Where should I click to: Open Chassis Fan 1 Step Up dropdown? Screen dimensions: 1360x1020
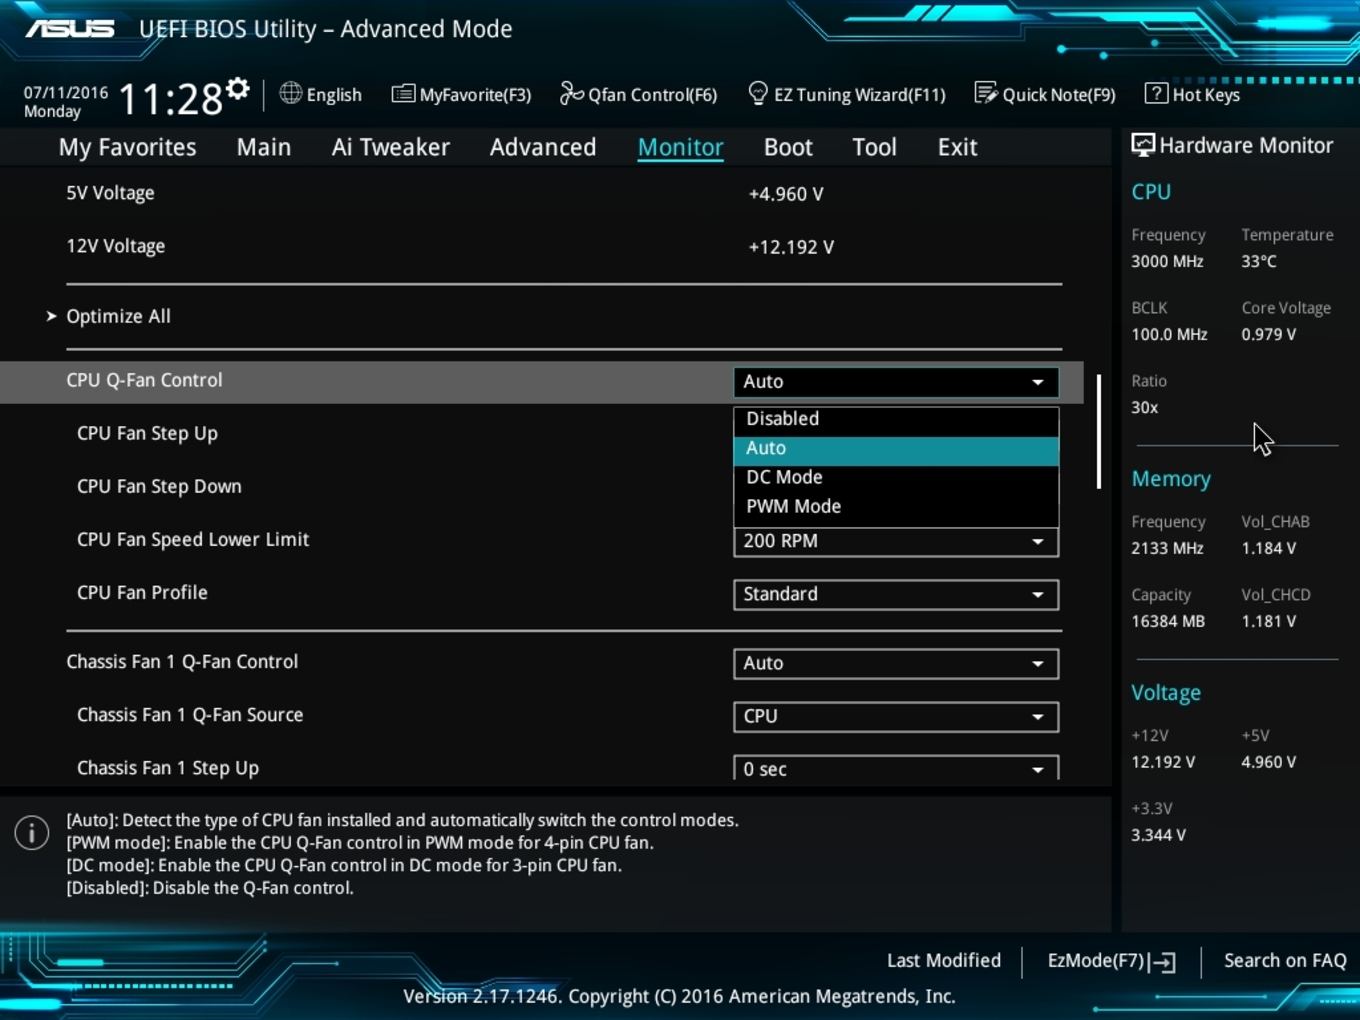coord(896,768)
